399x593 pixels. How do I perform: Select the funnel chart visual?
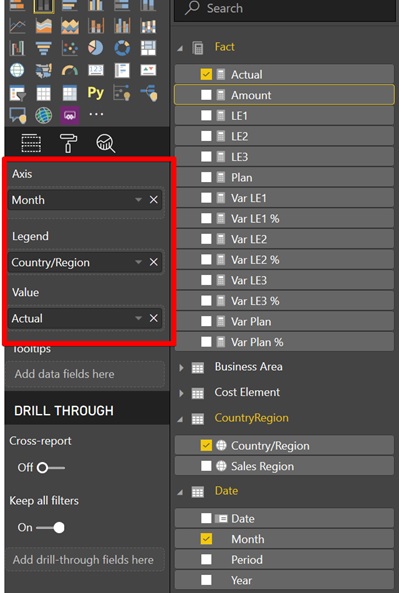[43, 48]
